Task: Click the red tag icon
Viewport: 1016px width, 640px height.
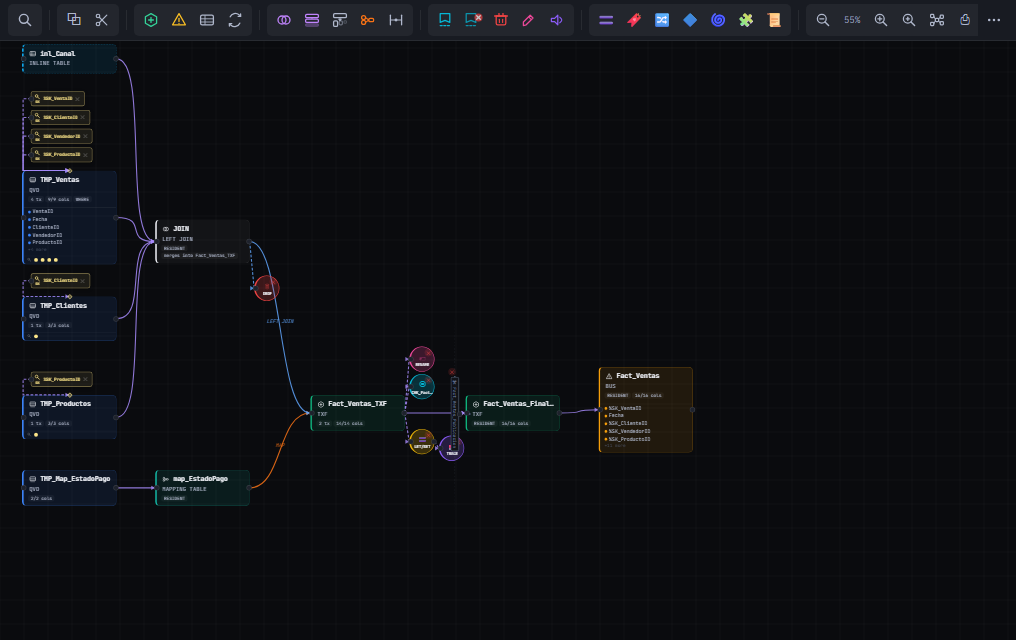Action: pyautogui.click(x=634, y=20)
